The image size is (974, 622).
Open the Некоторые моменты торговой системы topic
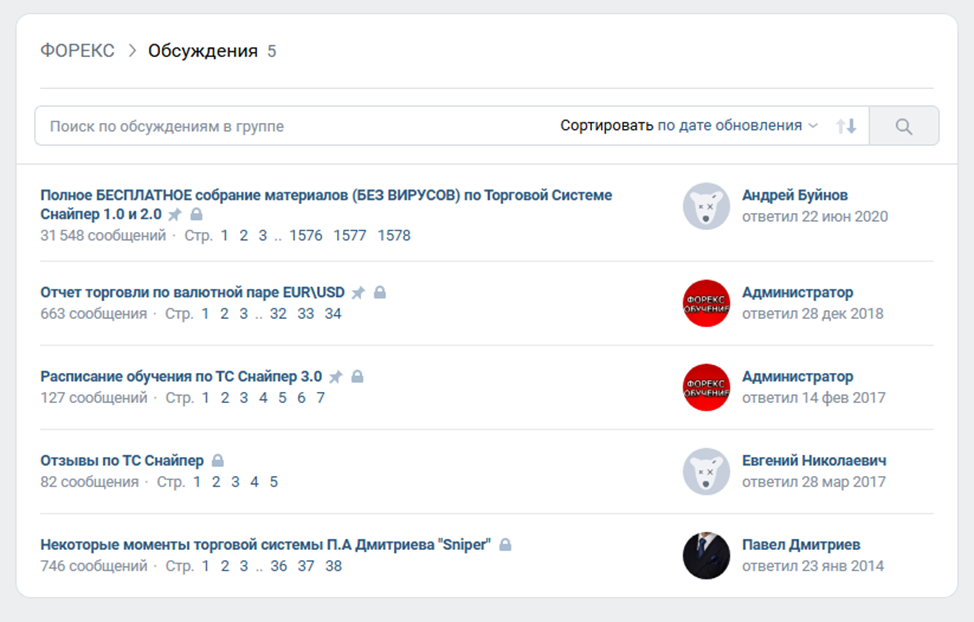[265, 545]
